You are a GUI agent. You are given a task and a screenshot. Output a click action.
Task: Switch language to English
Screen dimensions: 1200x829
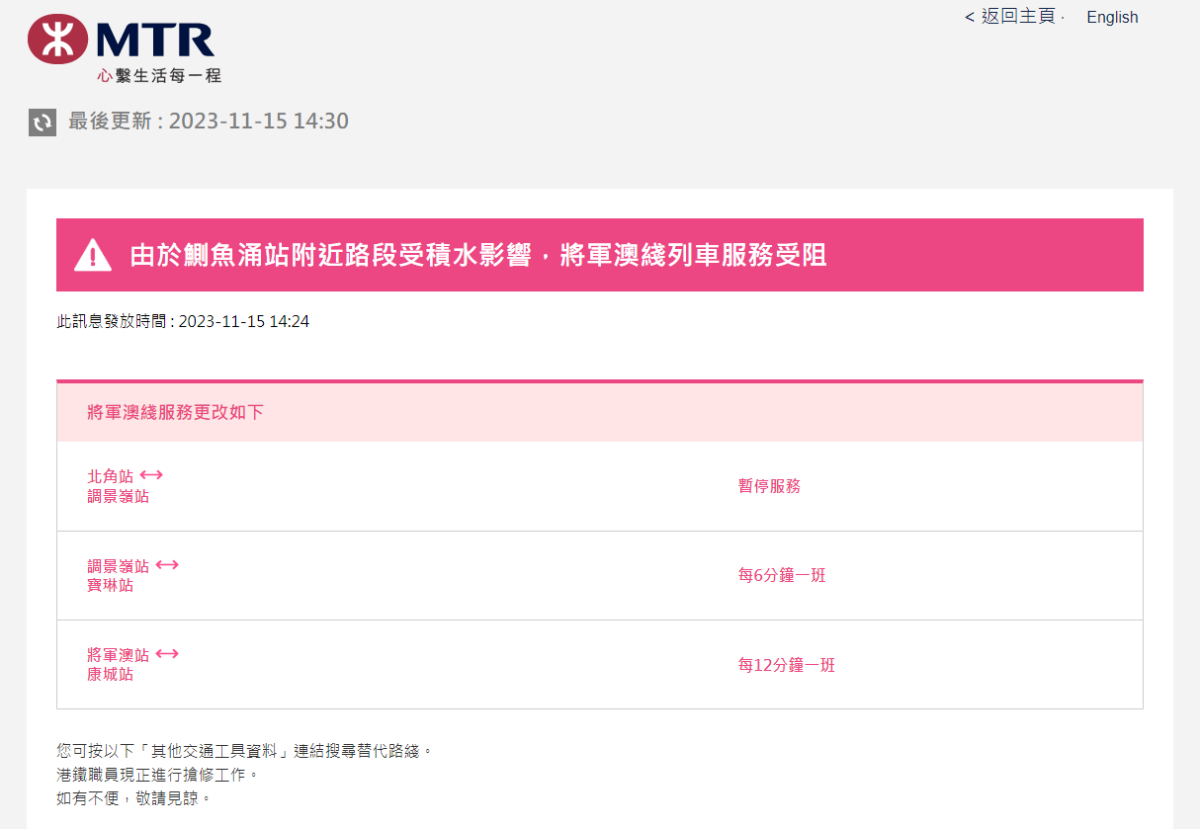click(1112, 17)
